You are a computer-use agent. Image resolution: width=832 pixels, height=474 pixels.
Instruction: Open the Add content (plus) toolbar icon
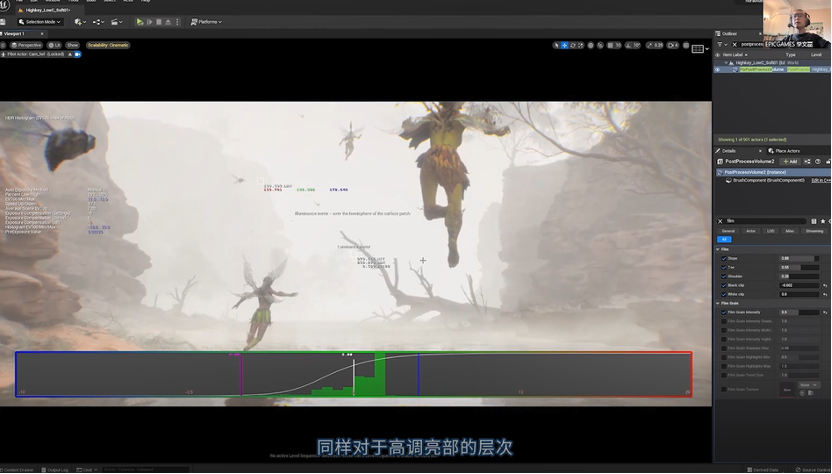[80, 22]
